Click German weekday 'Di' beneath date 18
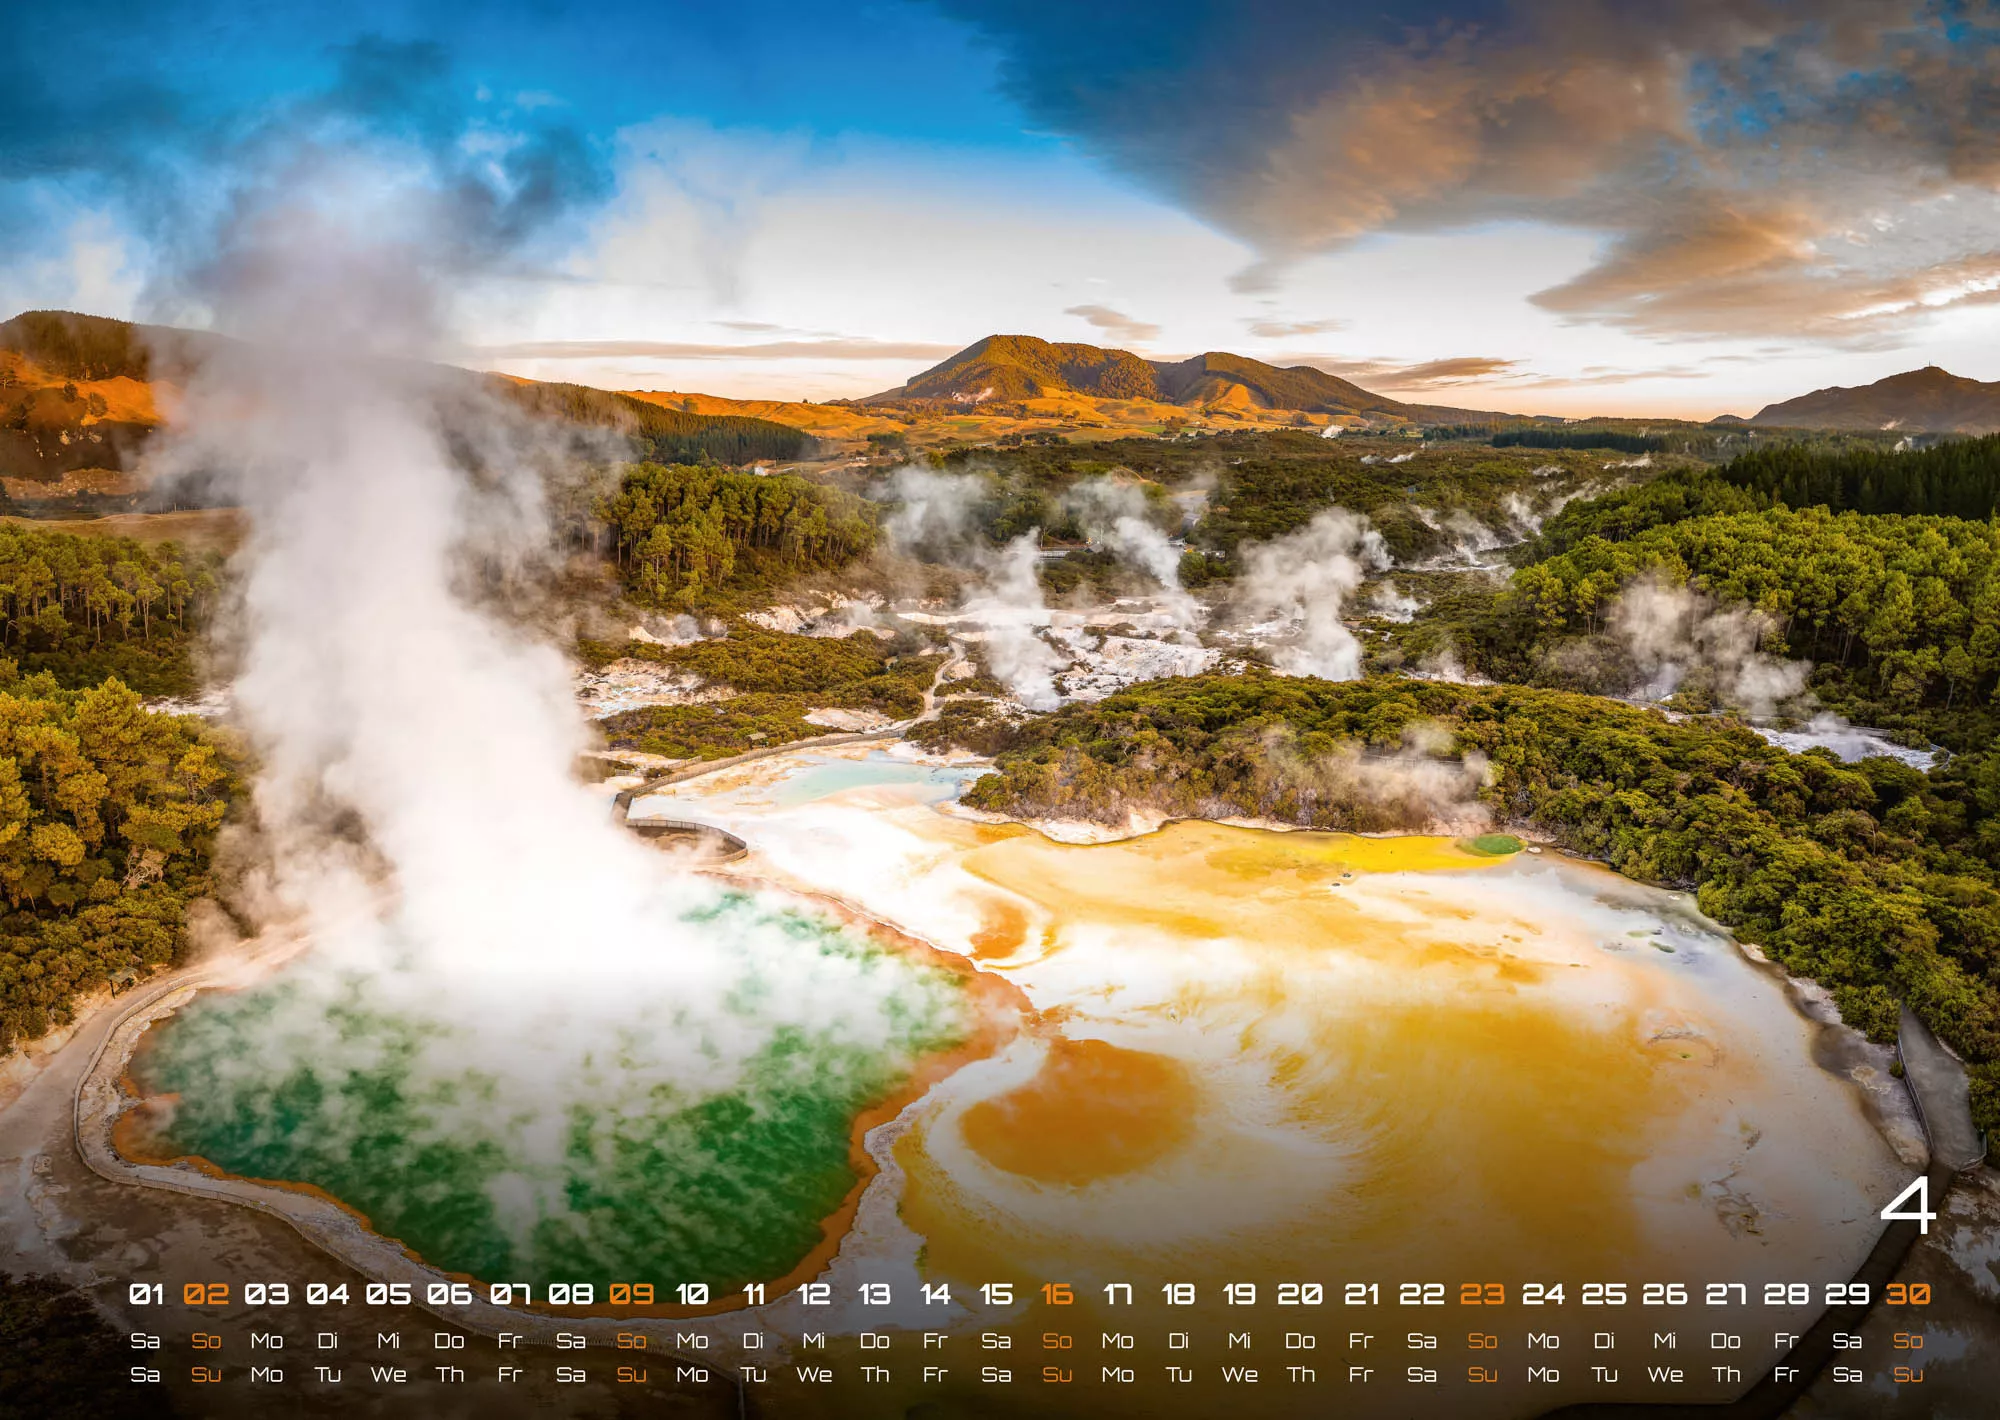The image size is (2000, 1420). tap(1179, 1341)
